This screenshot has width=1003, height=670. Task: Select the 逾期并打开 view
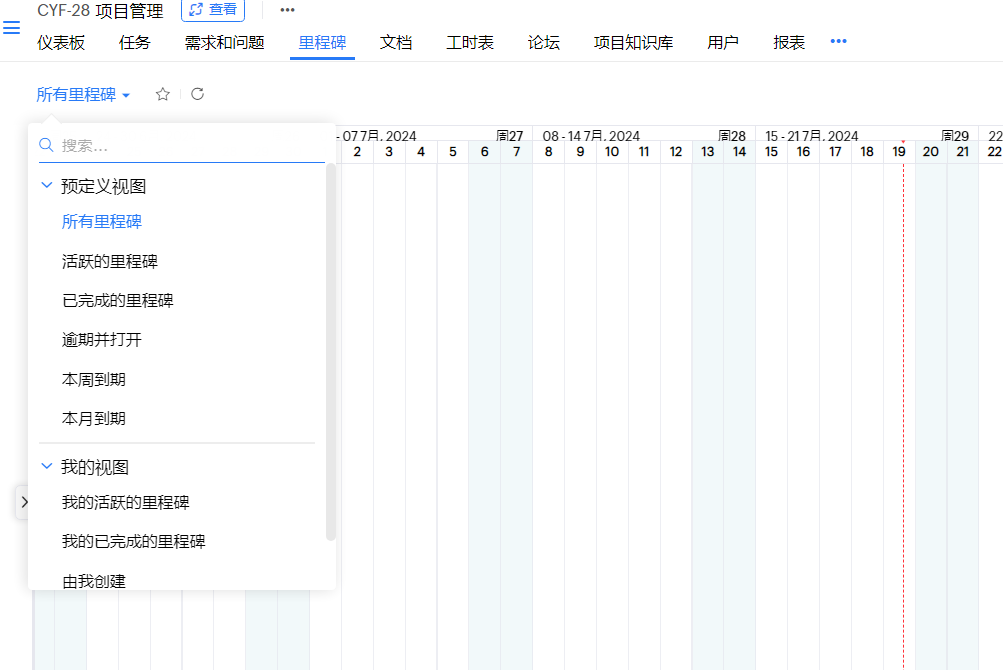pos(102,339)
